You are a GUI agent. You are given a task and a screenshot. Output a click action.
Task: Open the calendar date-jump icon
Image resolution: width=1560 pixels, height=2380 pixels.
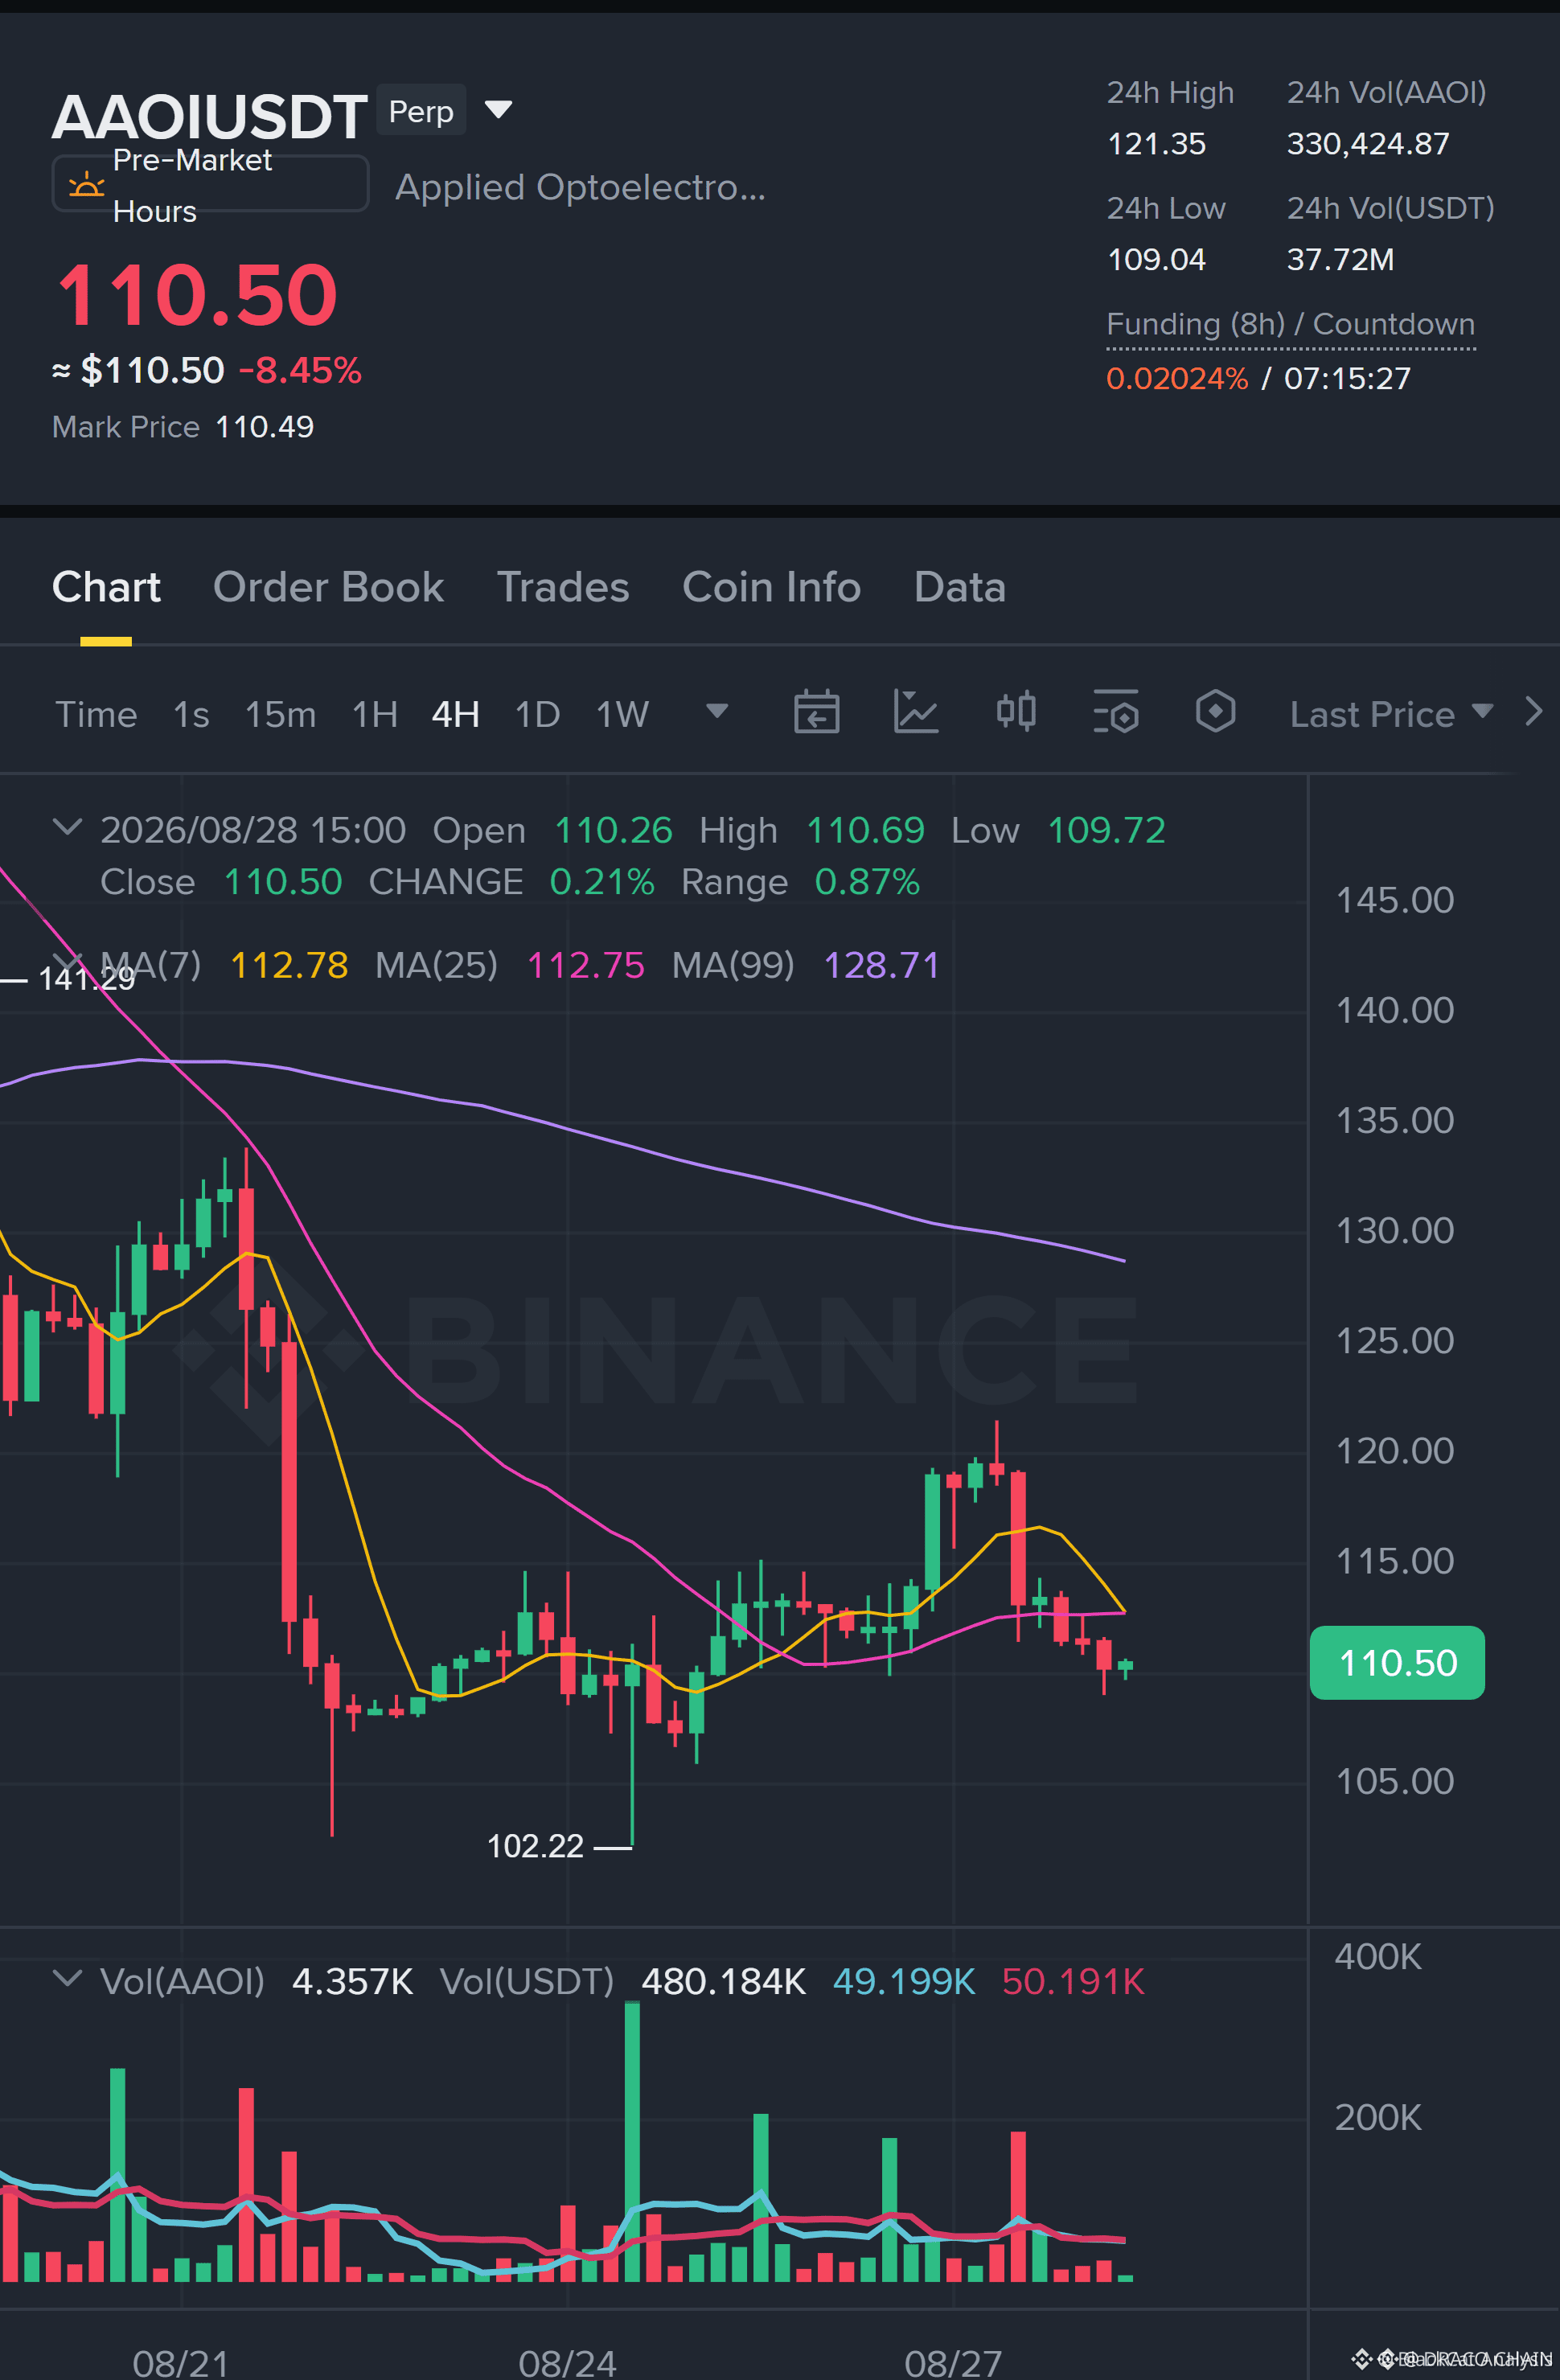click(x=816, y=713)
